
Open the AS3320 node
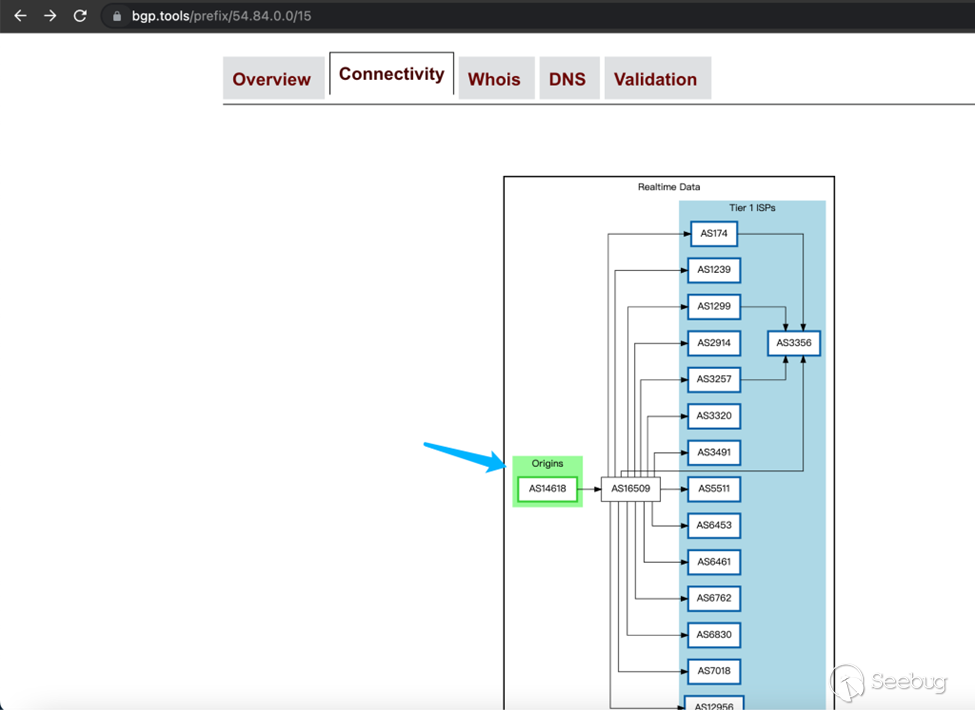tap(714, 416)
